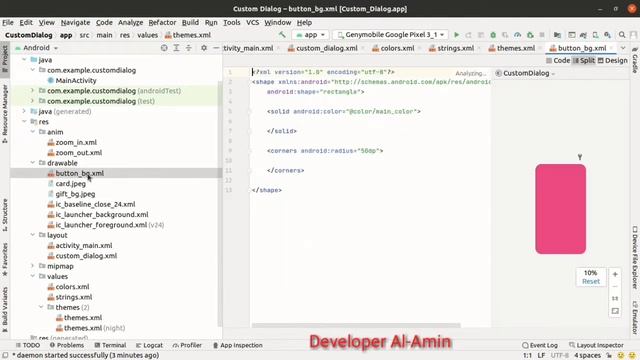Open the Build menu

[x=190, y=22]
